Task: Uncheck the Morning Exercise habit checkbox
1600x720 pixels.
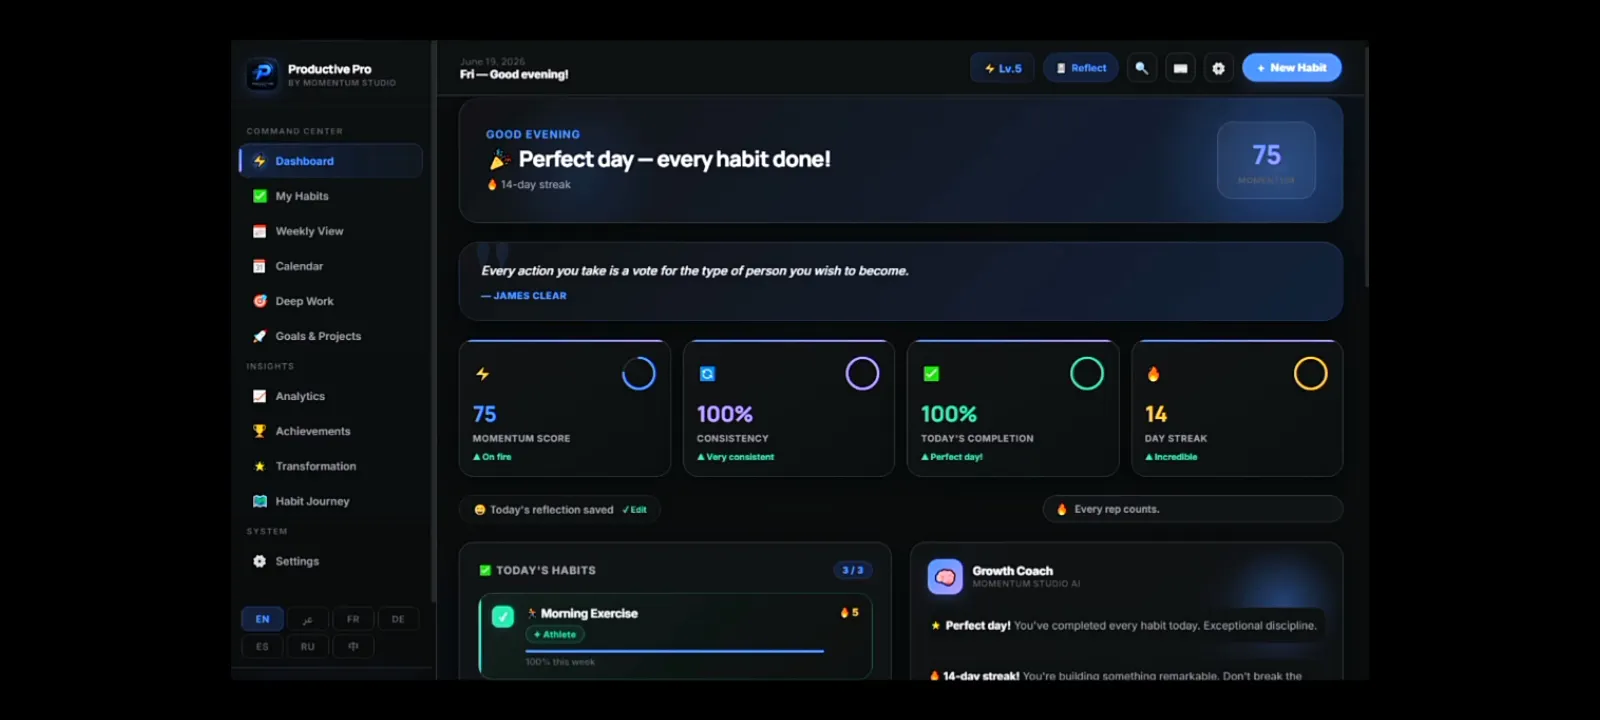Action: click(503, 616)
